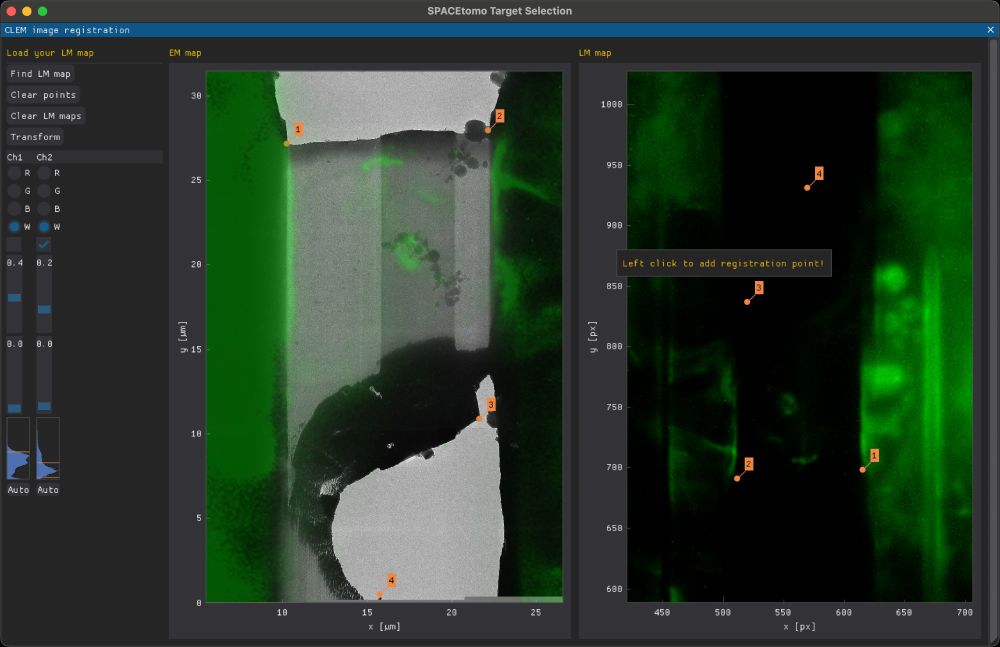Select the B color option for Ch2
Viewport: 1000px width, 647px height.
[x=44, y=209]
